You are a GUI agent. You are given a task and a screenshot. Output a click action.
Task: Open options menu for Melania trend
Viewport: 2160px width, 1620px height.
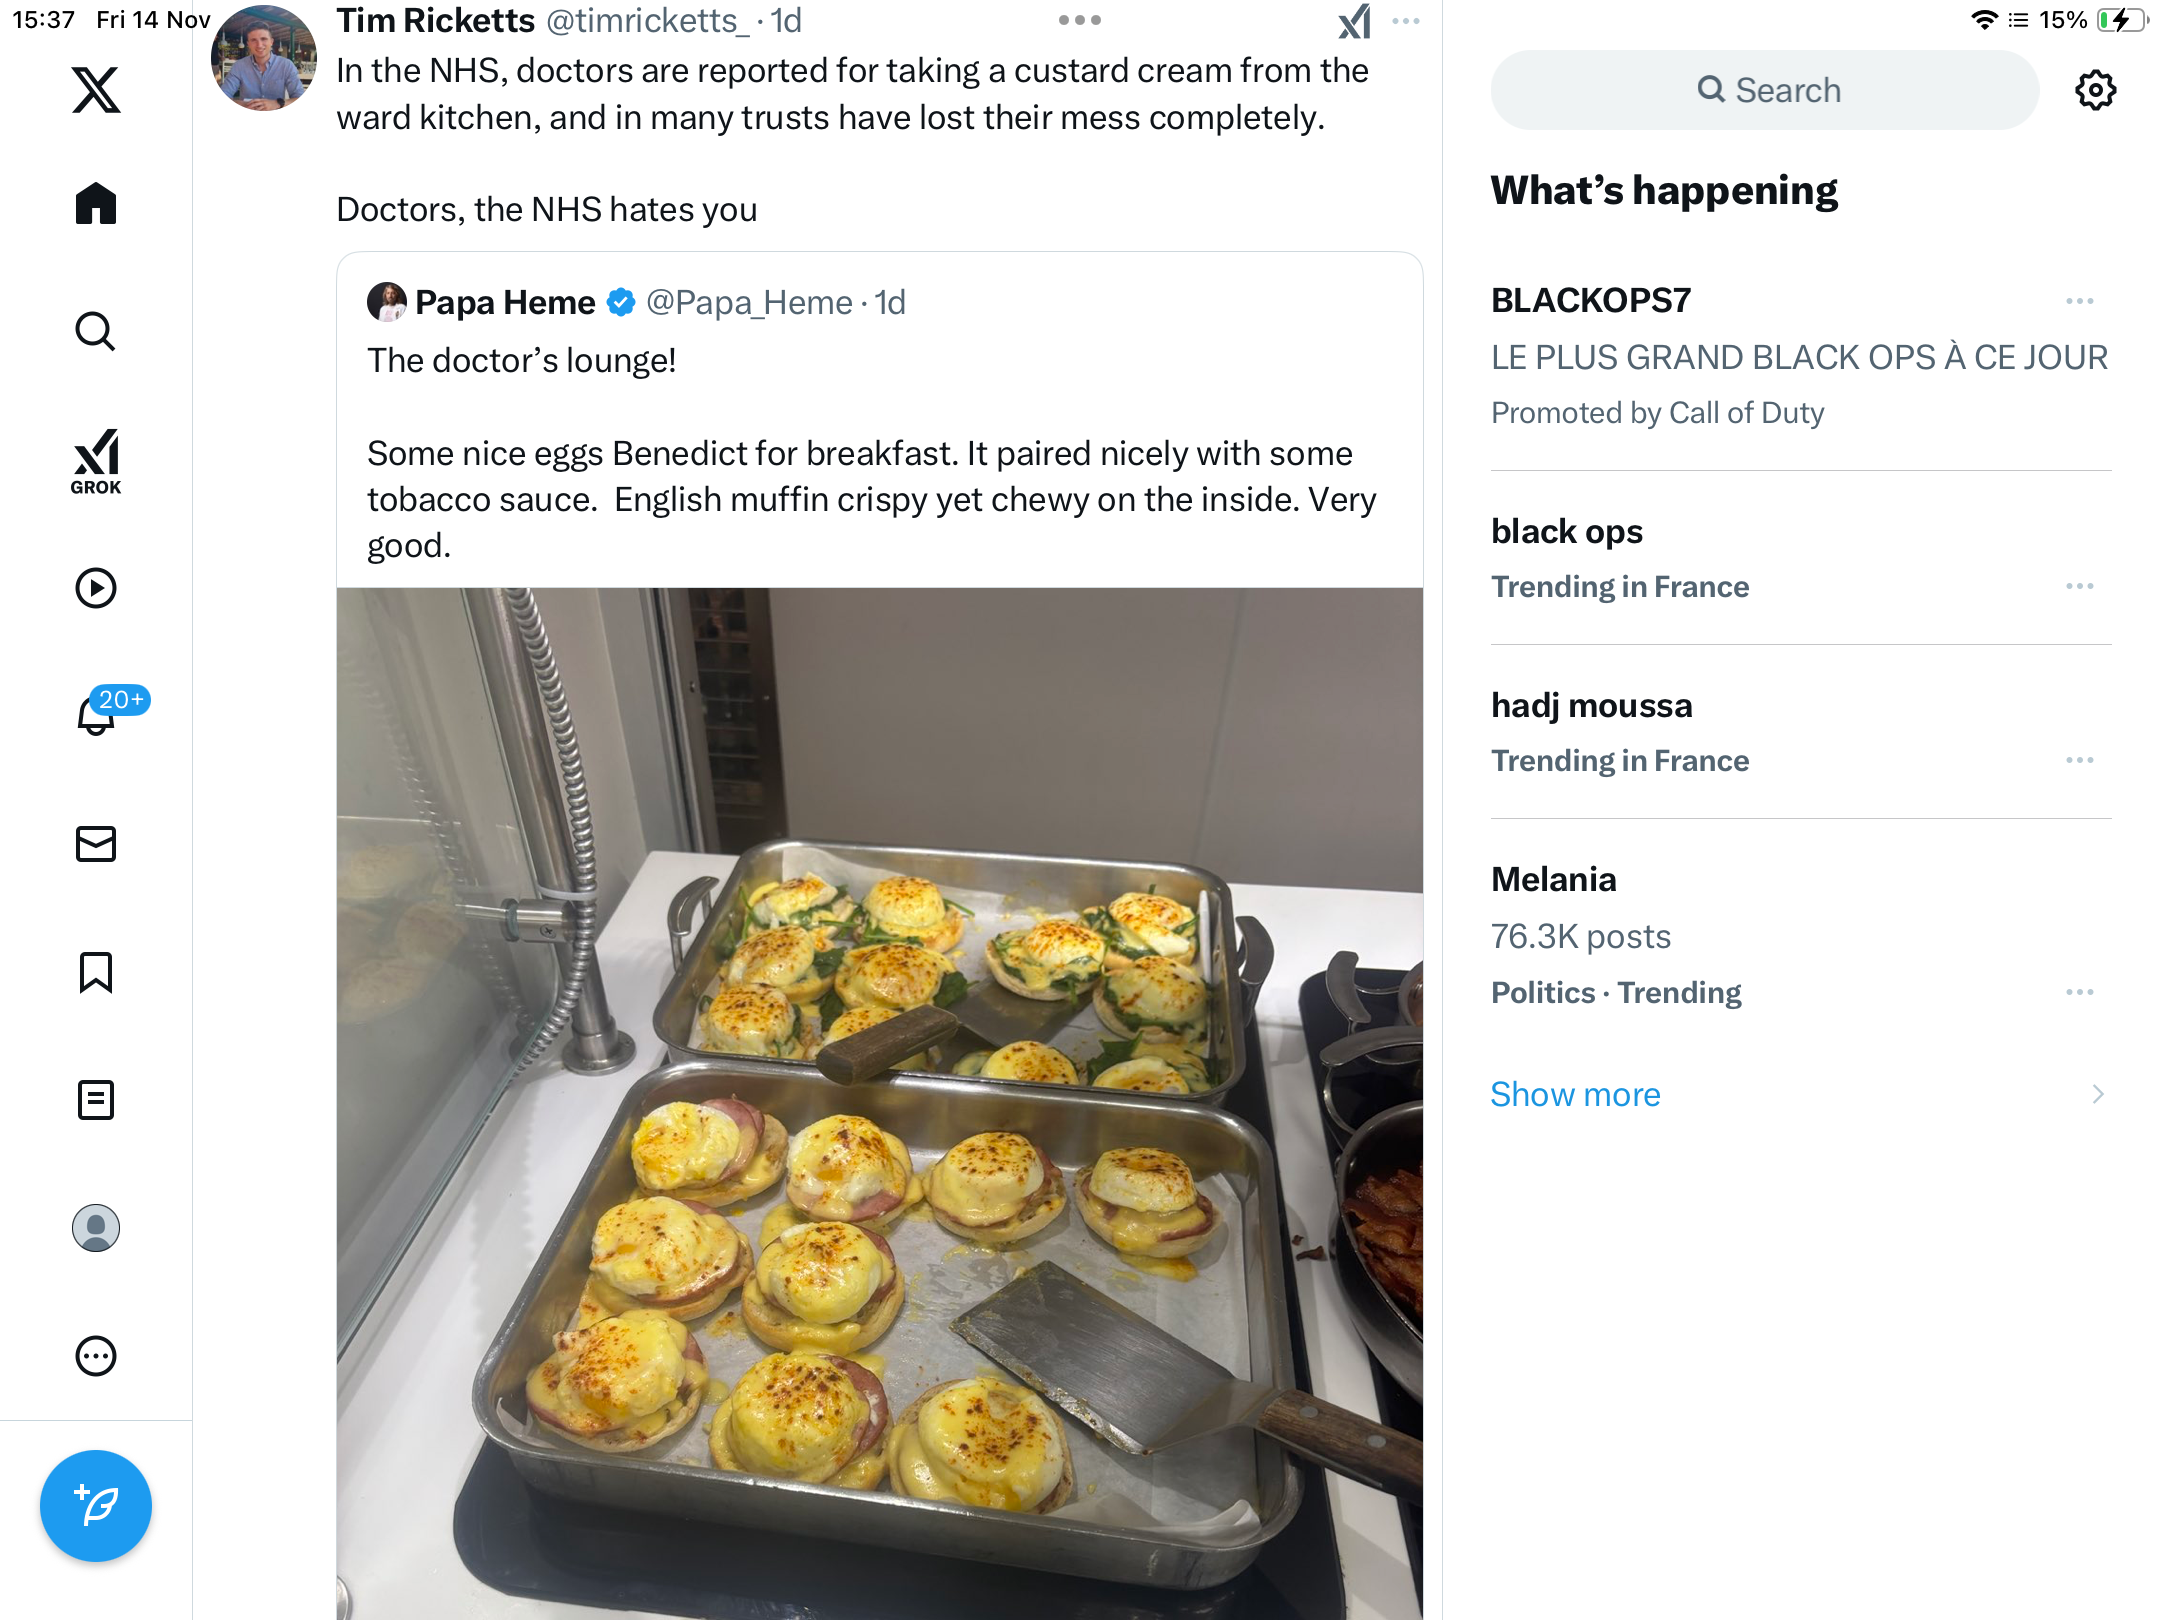coord(2079,992)
